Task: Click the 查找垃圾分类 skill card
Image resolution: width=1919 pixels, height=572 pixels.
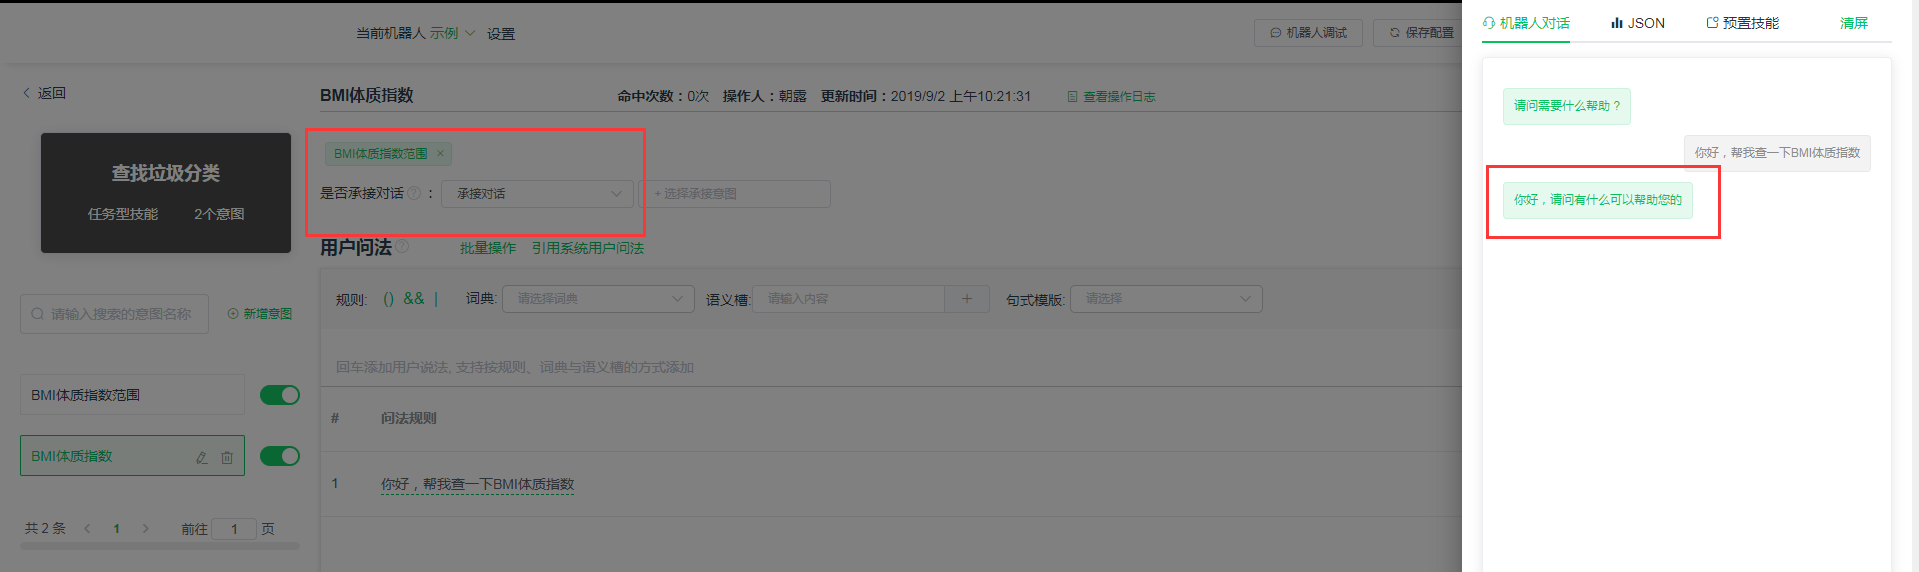Action: (166, 193)
